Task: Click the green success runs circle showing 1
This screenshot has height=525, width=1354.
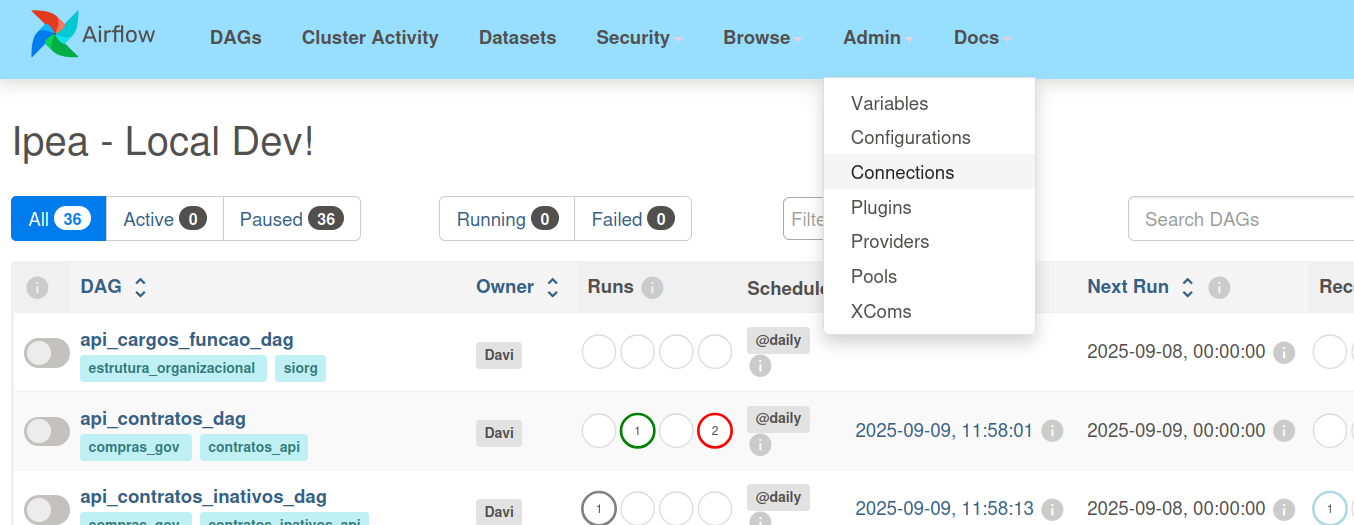Action: point(637,431)
